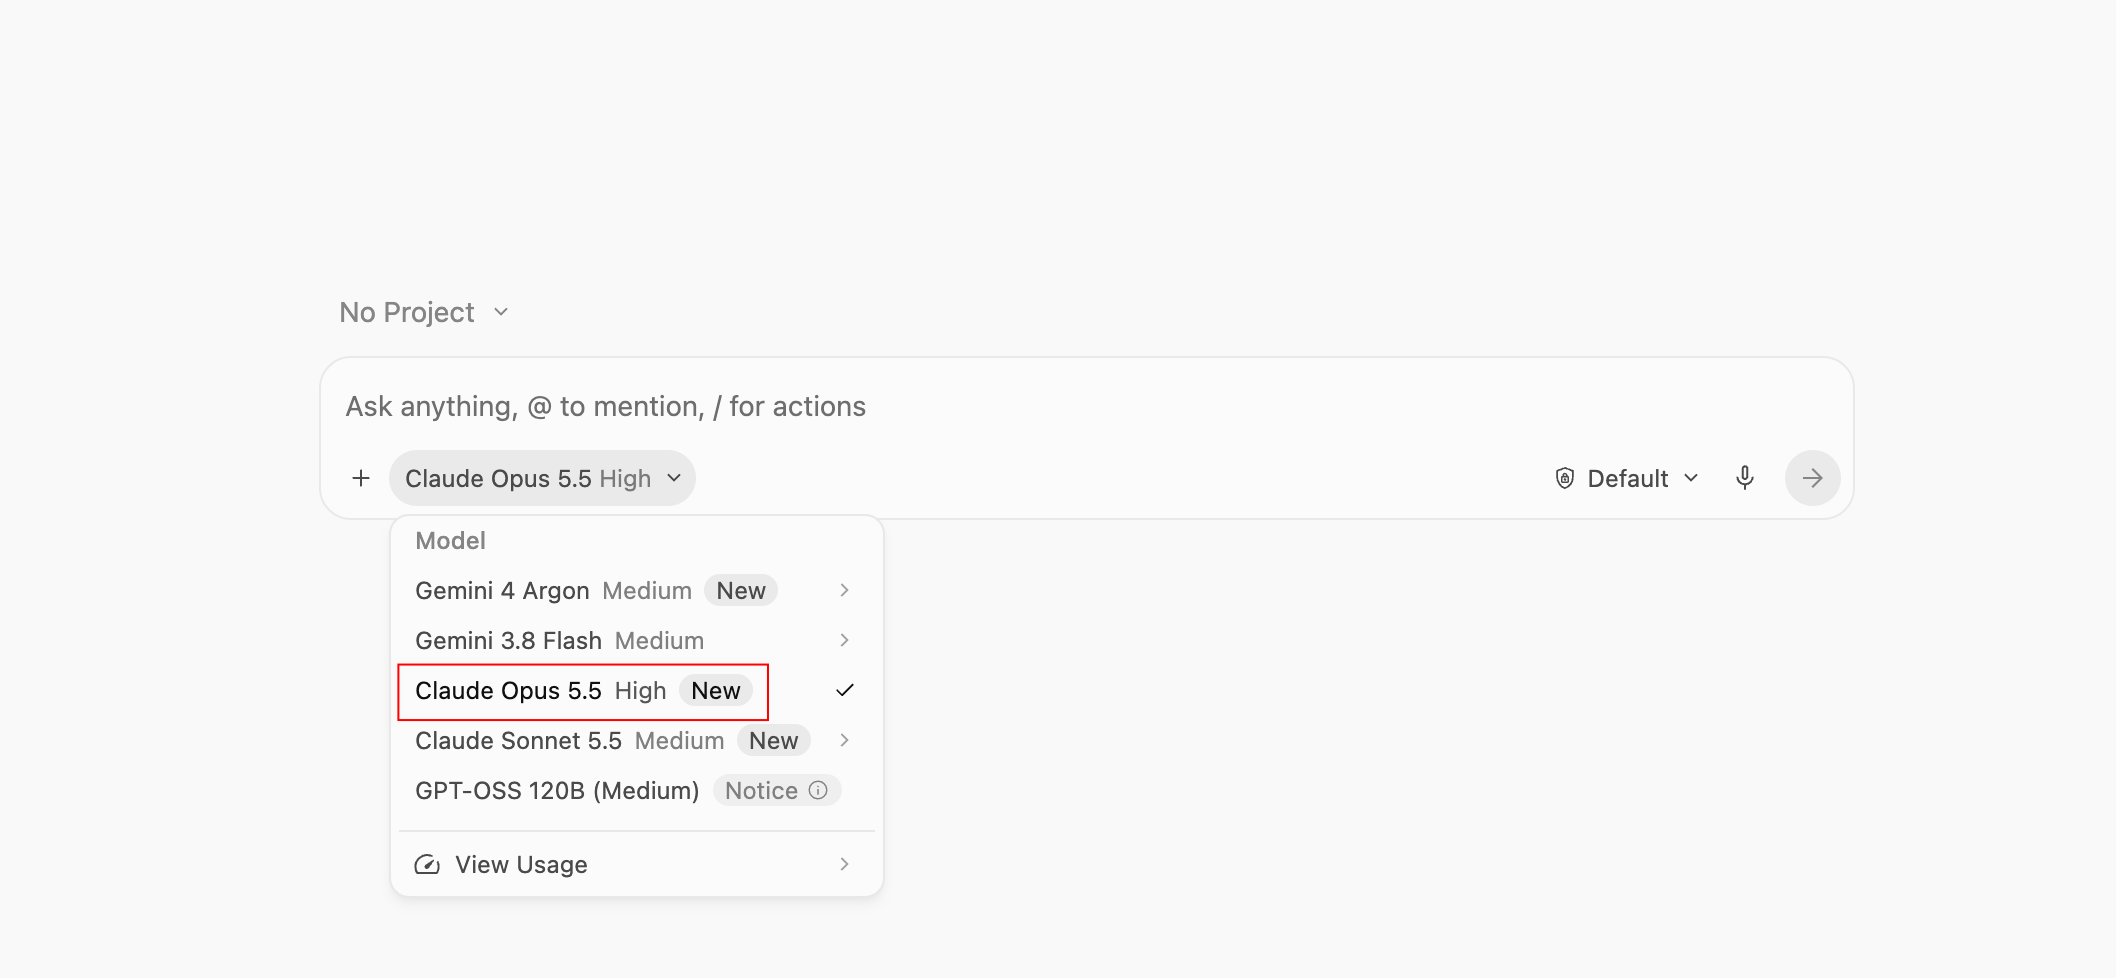Open View Usage entry

[x=636, y=864]
